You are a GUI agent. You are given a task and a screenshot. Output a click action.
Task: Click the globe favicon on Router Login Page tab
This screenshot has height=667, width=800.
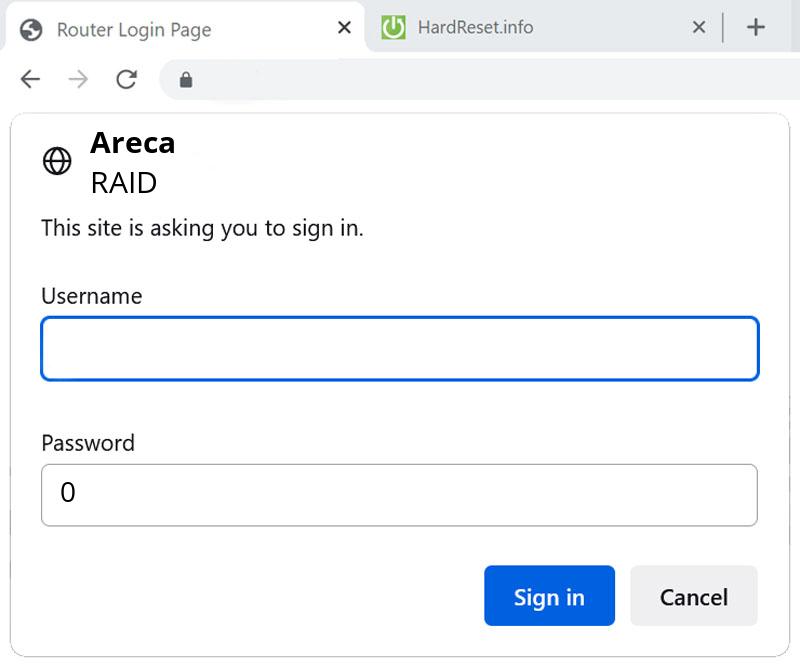(x=31, y=30)
